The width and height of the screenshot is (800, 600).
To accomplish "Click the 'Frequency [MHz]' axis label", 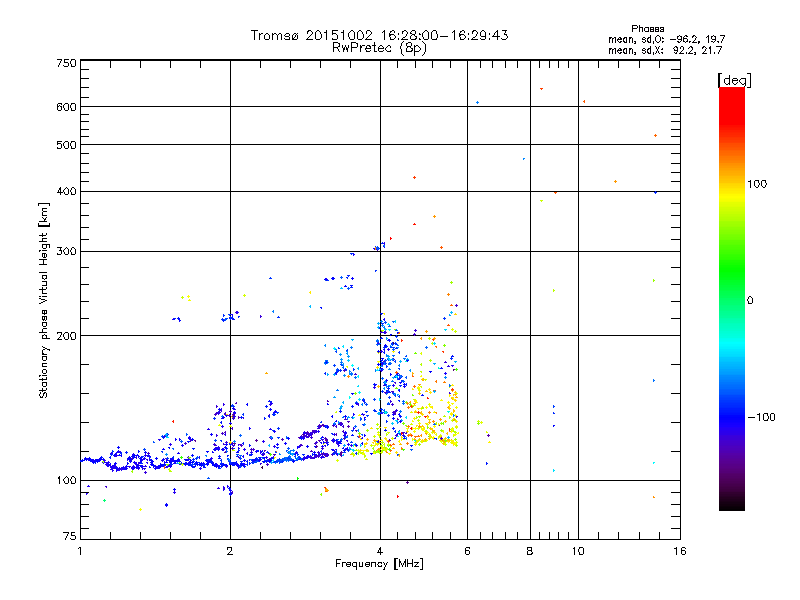I will point(379,564).
